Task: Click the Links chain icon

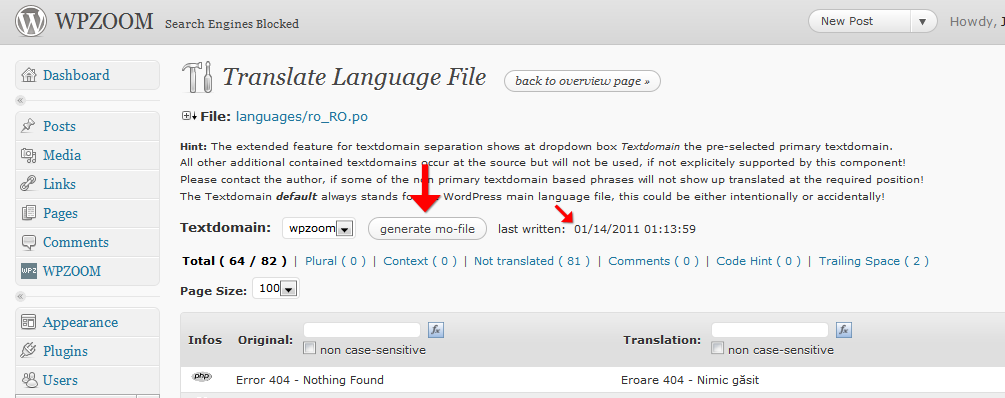Action: pyautogui.click(x=28, y=184)
